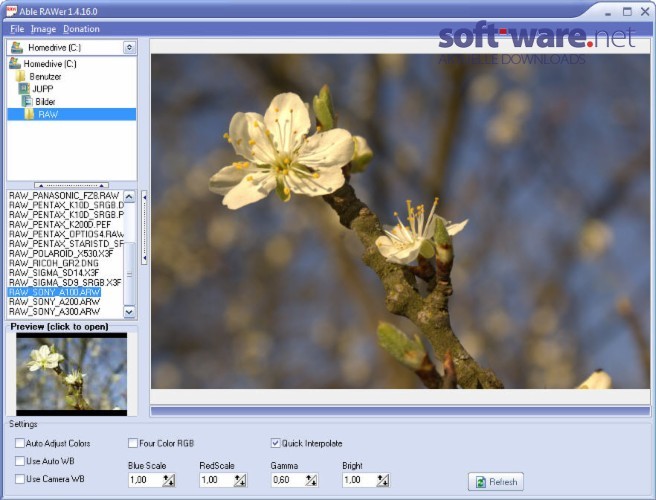The image size is (656, 500).
Task: Select file RAW_SONY_A100.ARW
Action: click(54, 292)
